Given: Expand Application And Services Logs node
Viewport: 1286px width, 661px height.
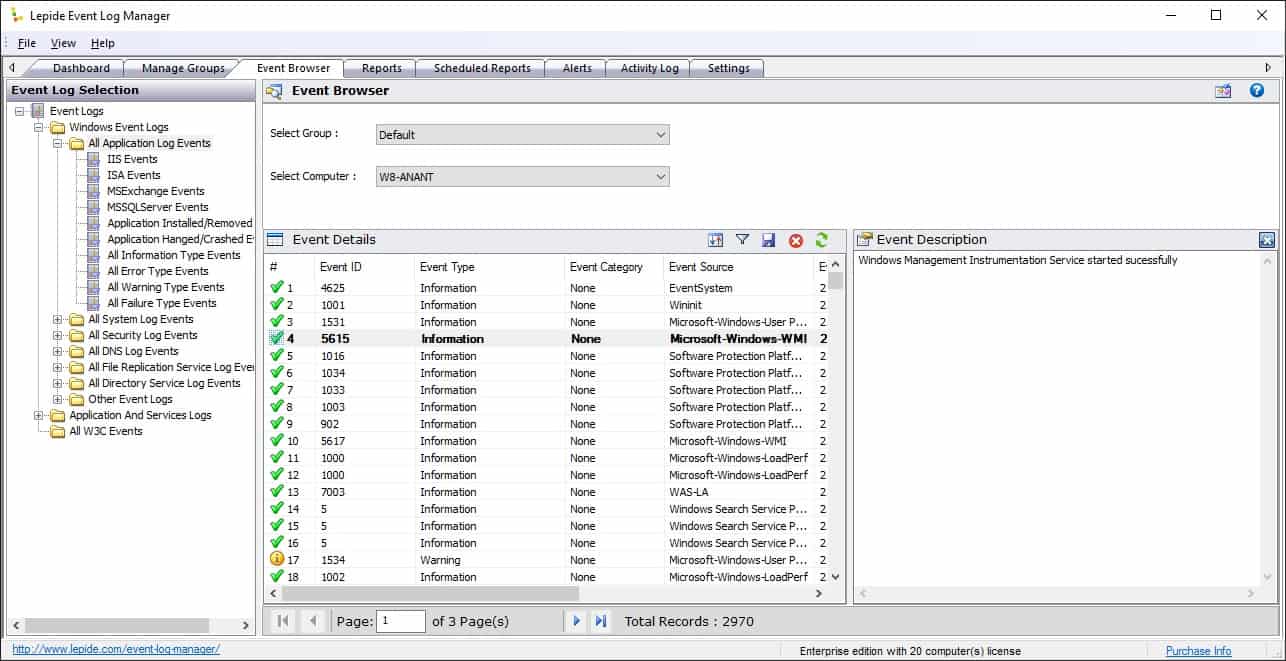Looking at the screenshot, I should coord(39,415).
